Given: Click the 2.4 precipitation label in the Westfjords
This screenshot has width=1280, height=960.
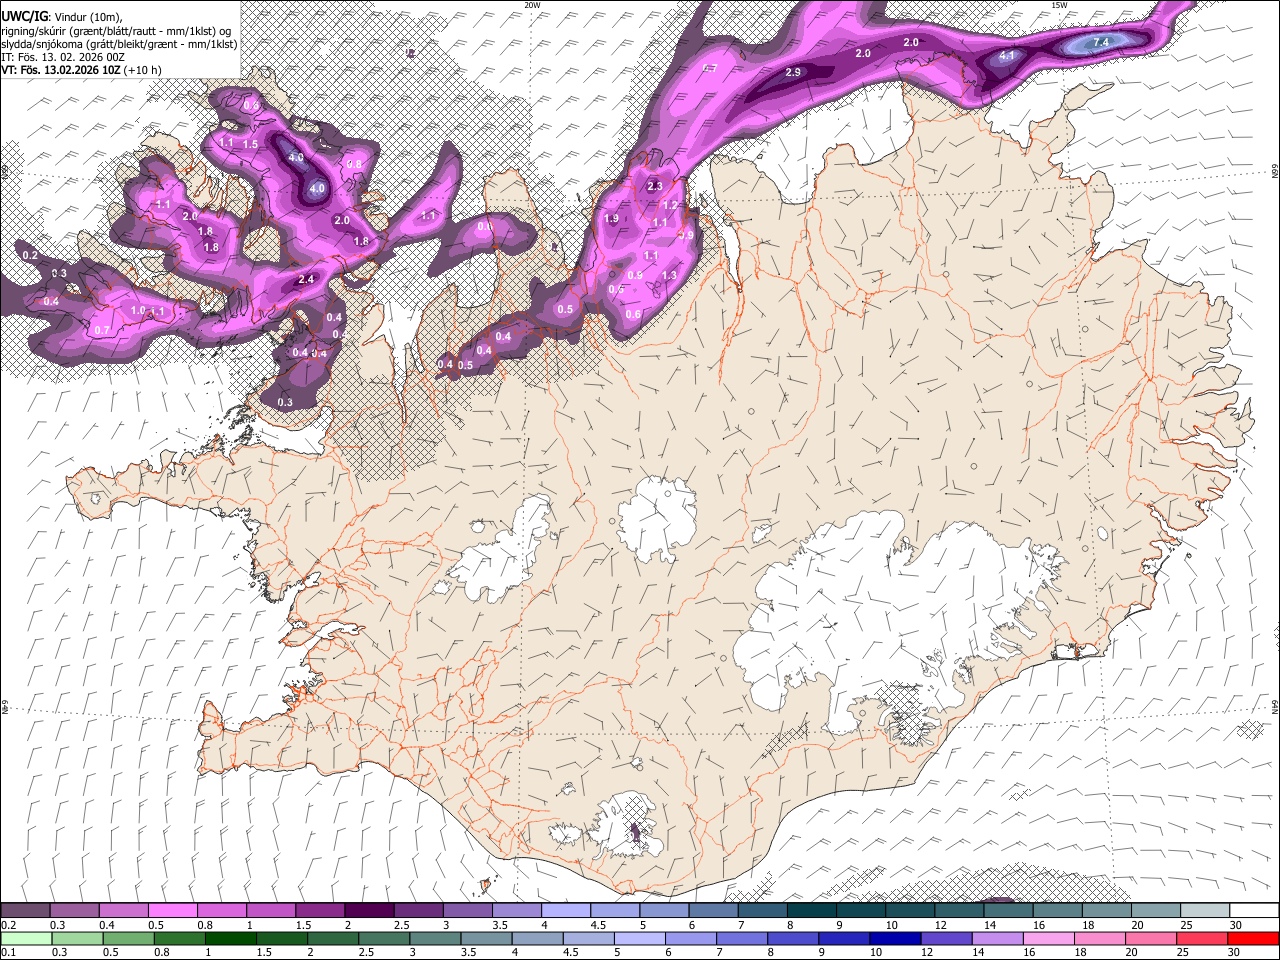Looking at the screenshot, I should pos(306,280).
